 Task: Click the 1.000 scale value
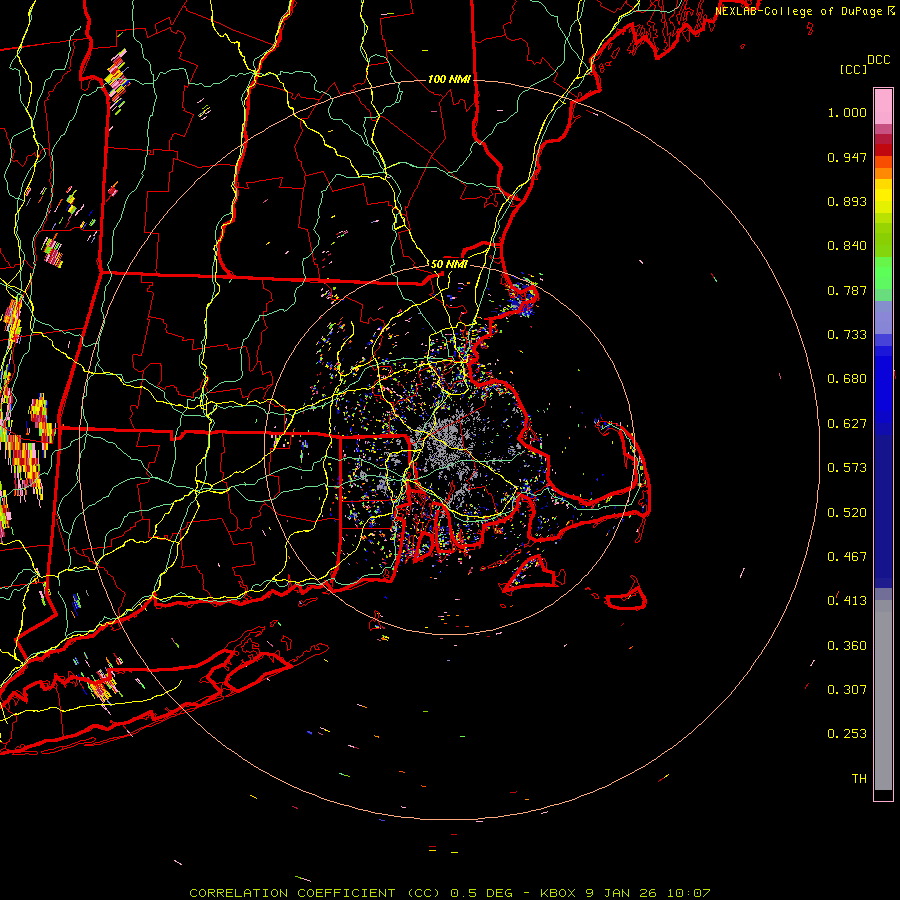click(847, 112)
